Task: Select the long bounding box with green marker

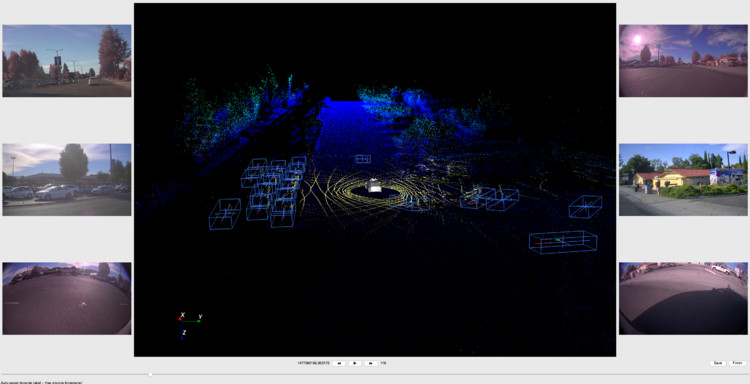Action: point(563,242)
